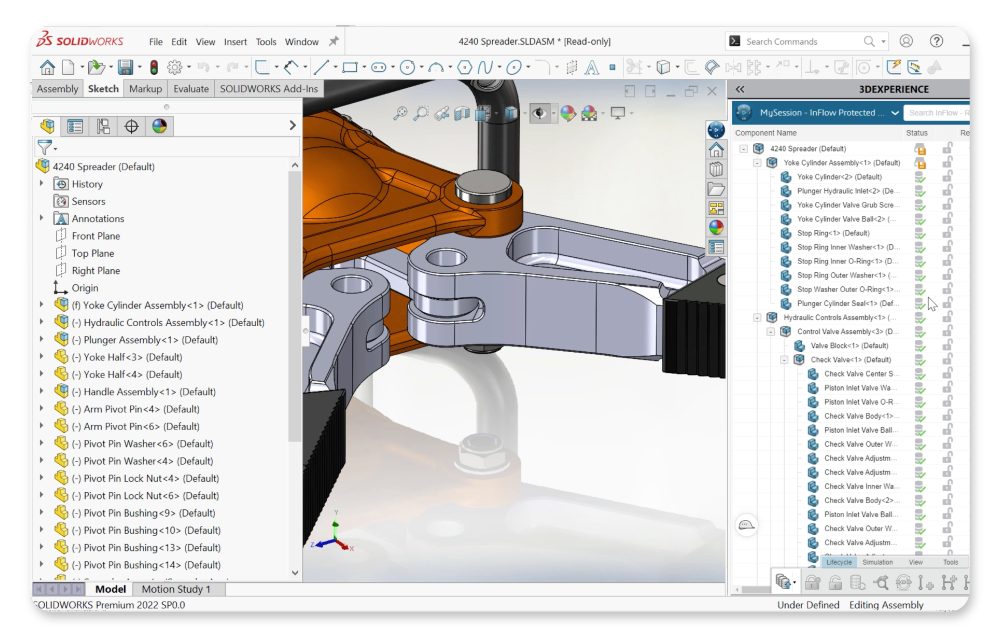The image size is (1000, 637).
Task: Open Options with the gear icon
Action: (175, 67)
